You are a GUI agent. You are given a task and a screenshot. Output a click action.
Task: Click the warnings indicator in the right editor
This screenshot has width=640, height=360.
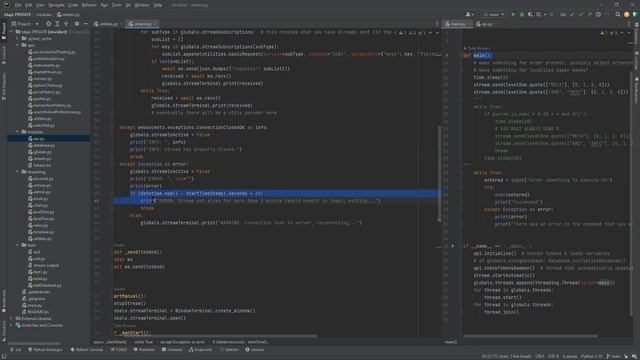[610, 33]
